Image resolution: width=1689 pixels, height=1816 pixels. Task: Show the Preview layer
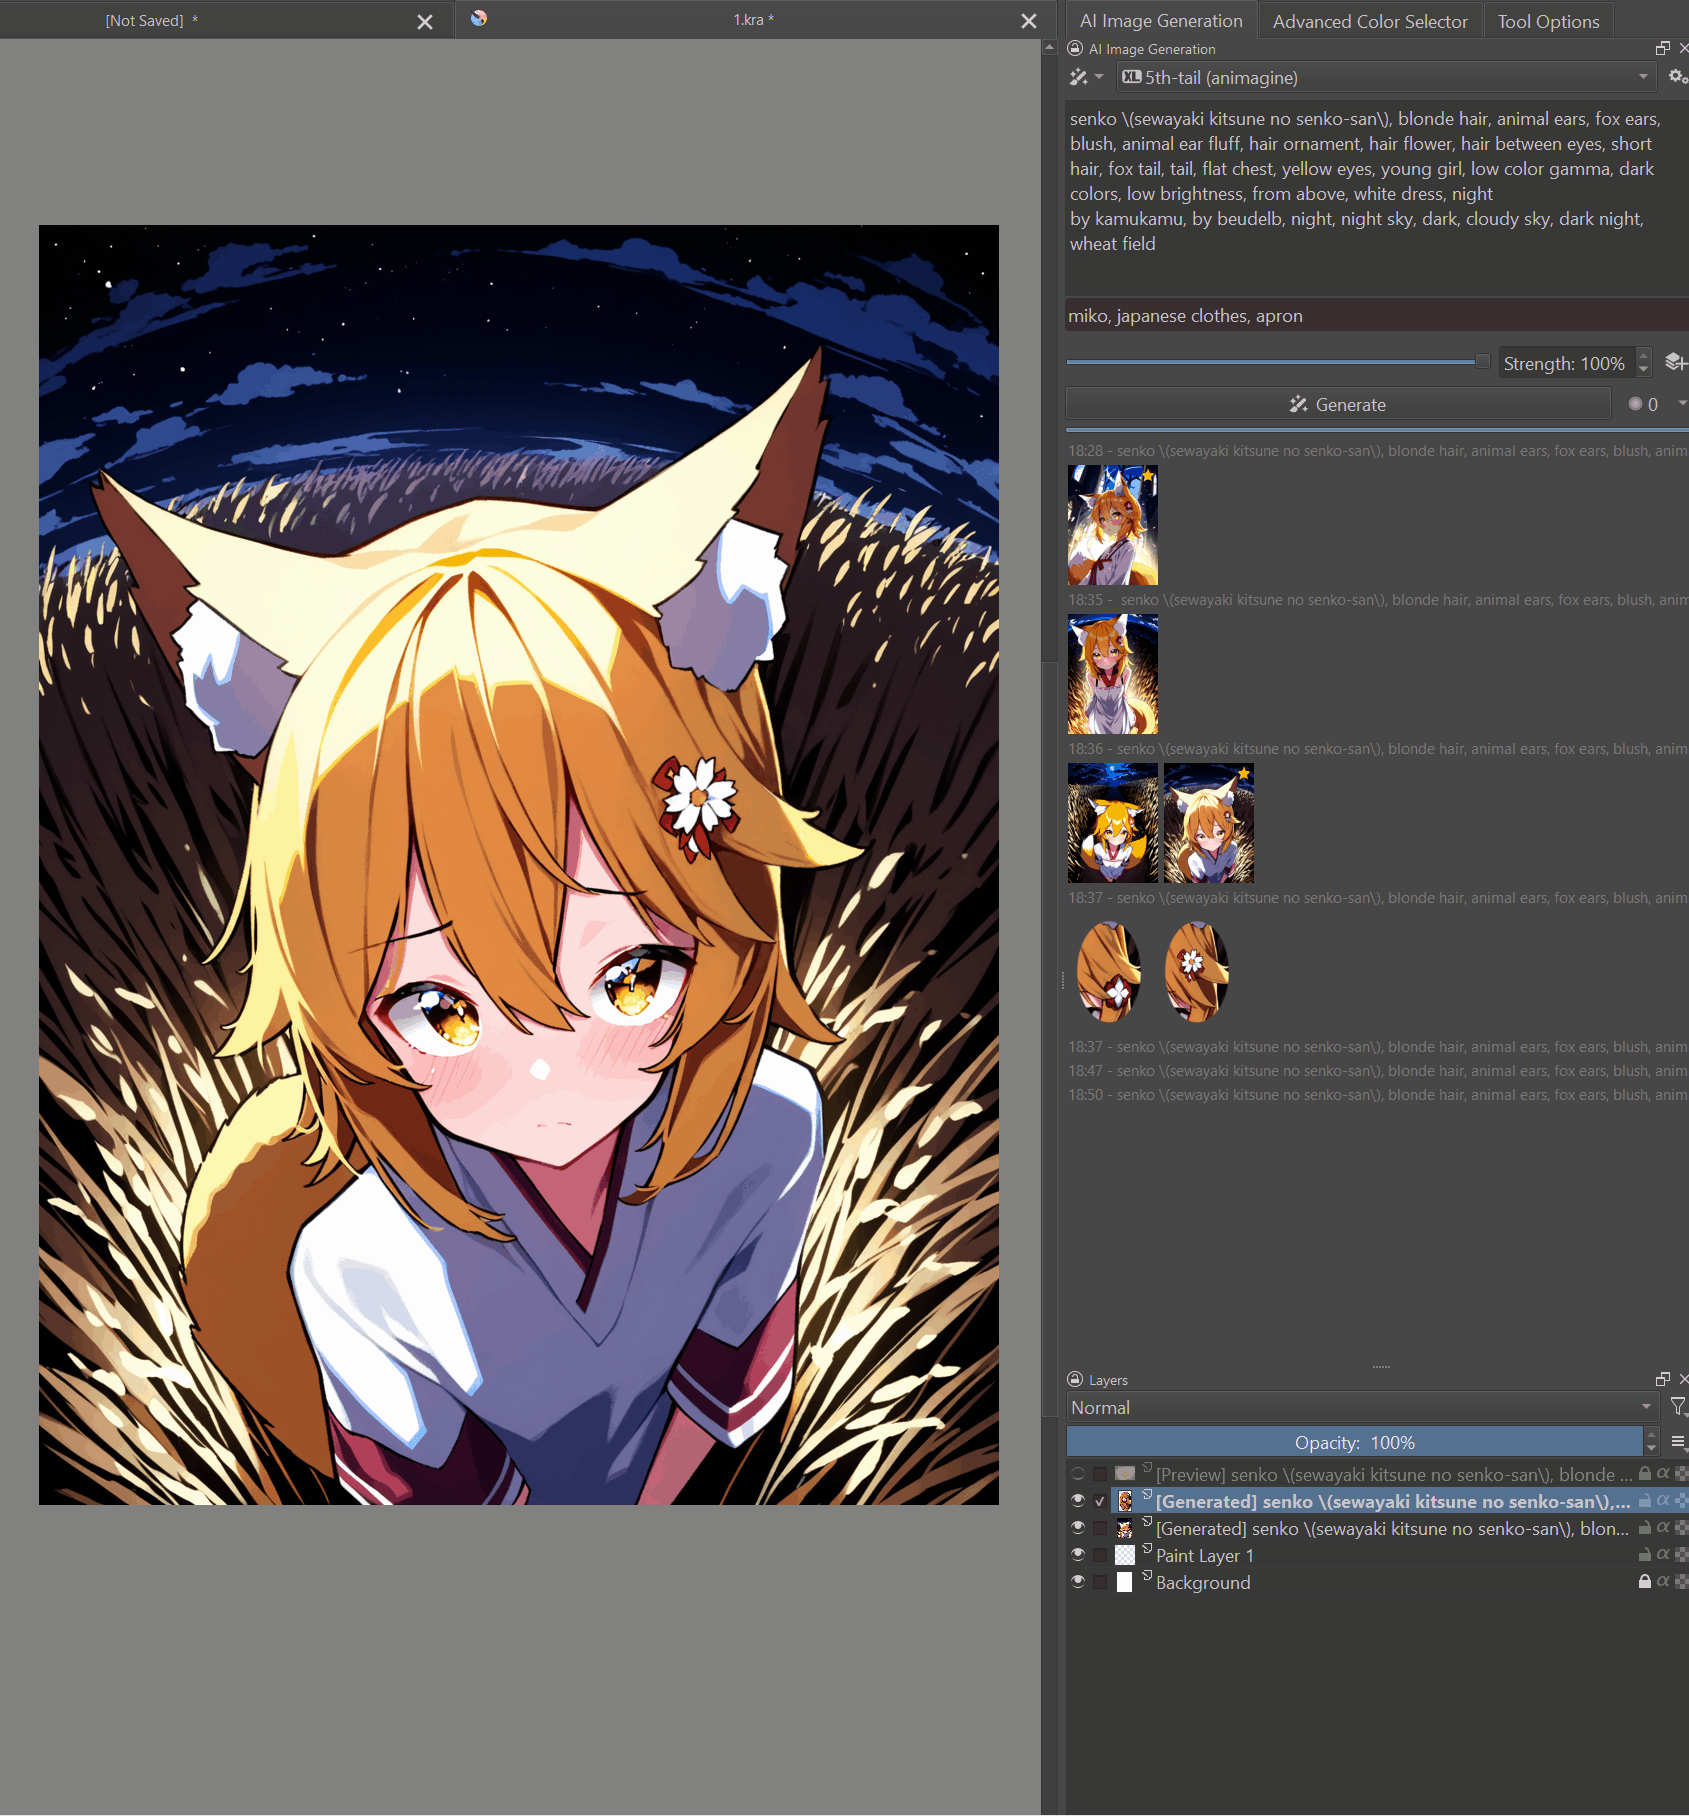pyautogui.click(x=1078, y=1474)
